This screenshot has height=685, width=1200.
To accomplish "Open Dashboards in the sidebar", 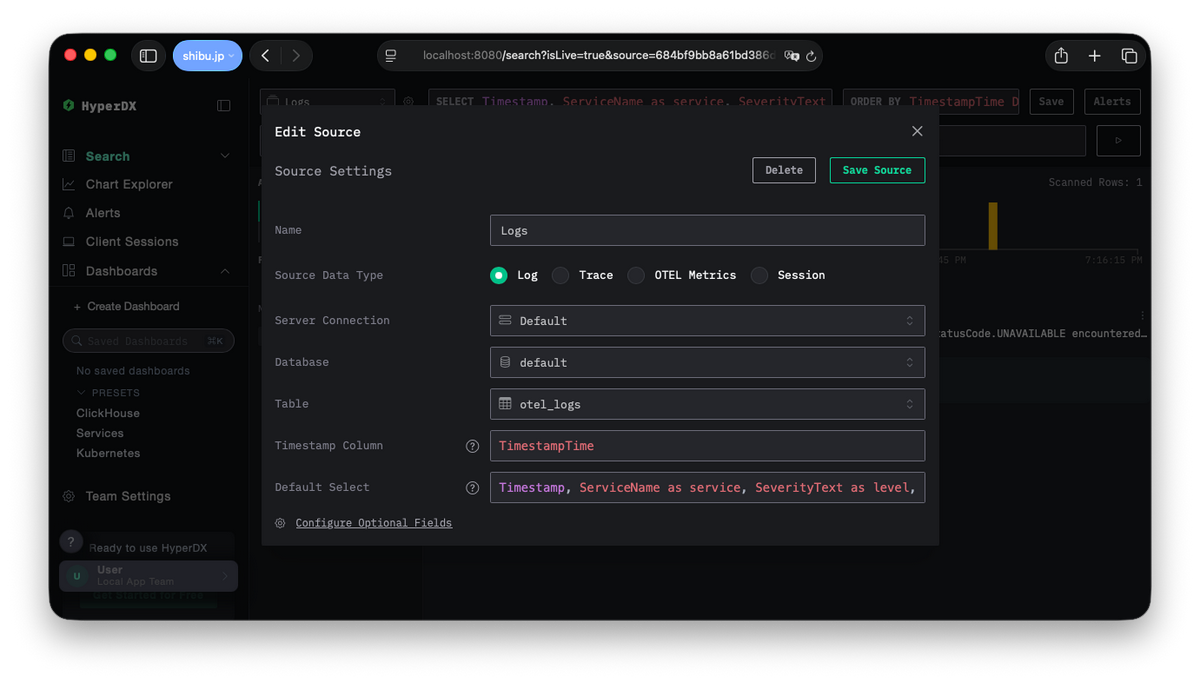I will point(121,271).
